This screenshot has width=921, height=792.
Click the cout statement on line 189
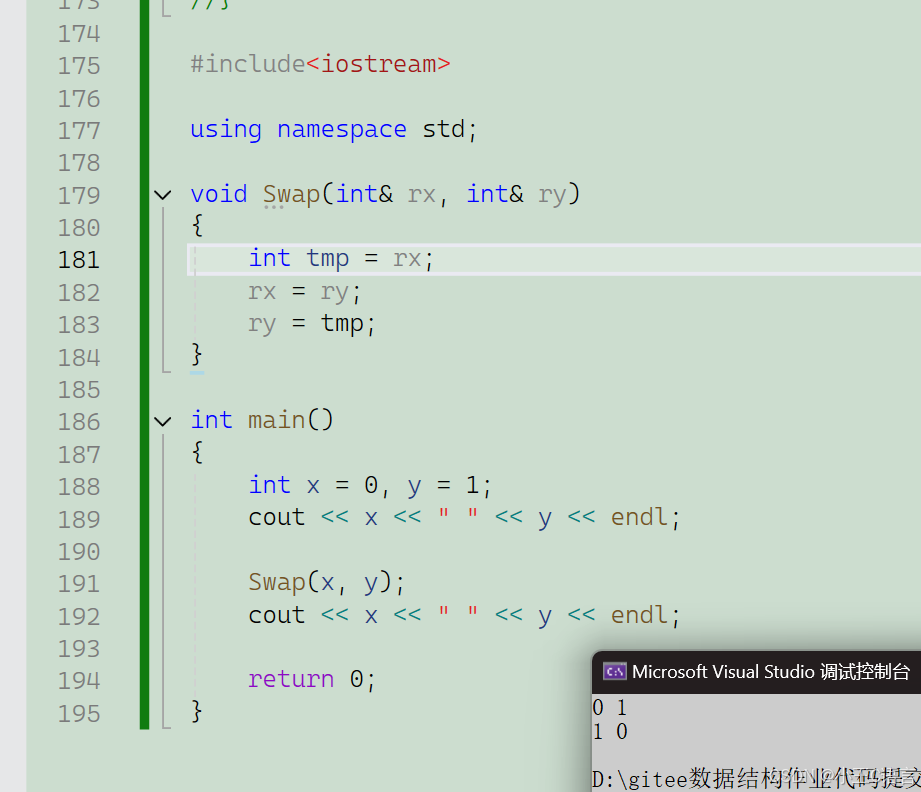[464, 518]
